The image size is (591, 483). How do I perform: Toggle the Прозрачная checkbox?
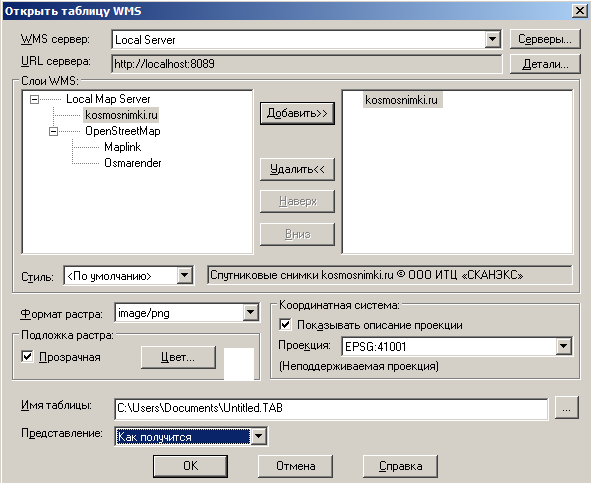[x=28, y=357]
